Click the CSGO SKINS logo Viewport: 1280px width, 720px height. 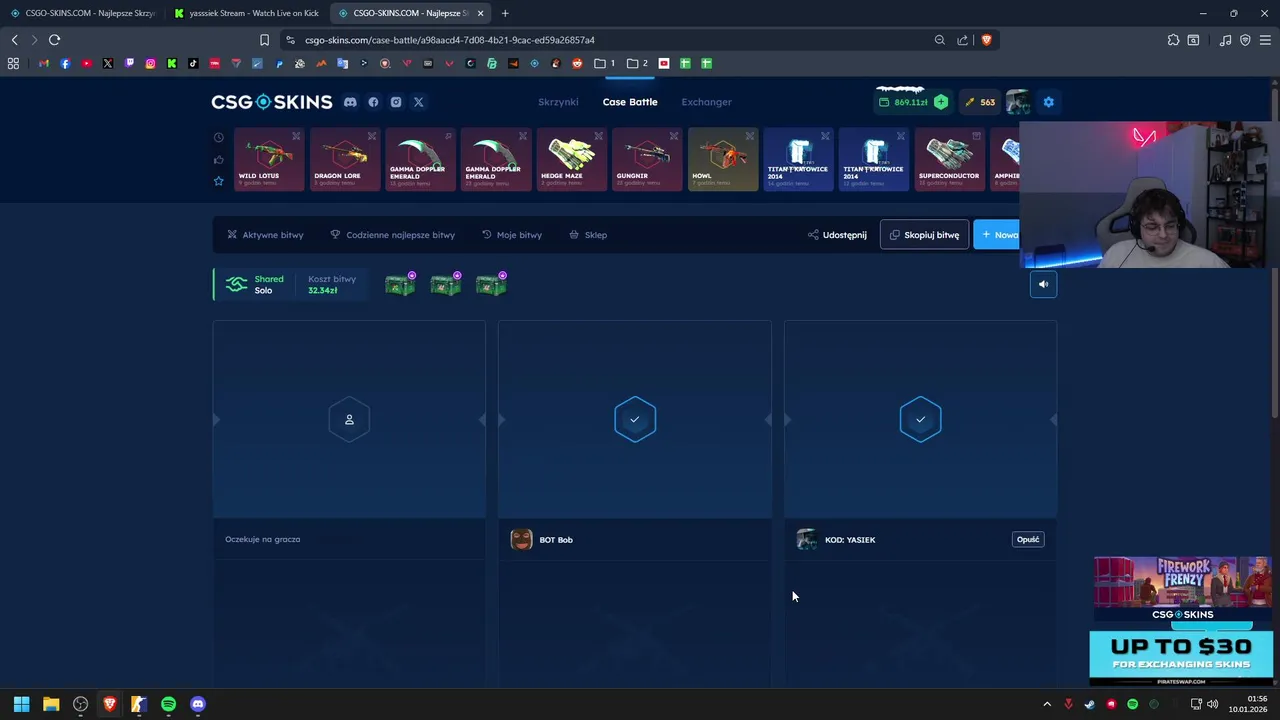point(271,102)
